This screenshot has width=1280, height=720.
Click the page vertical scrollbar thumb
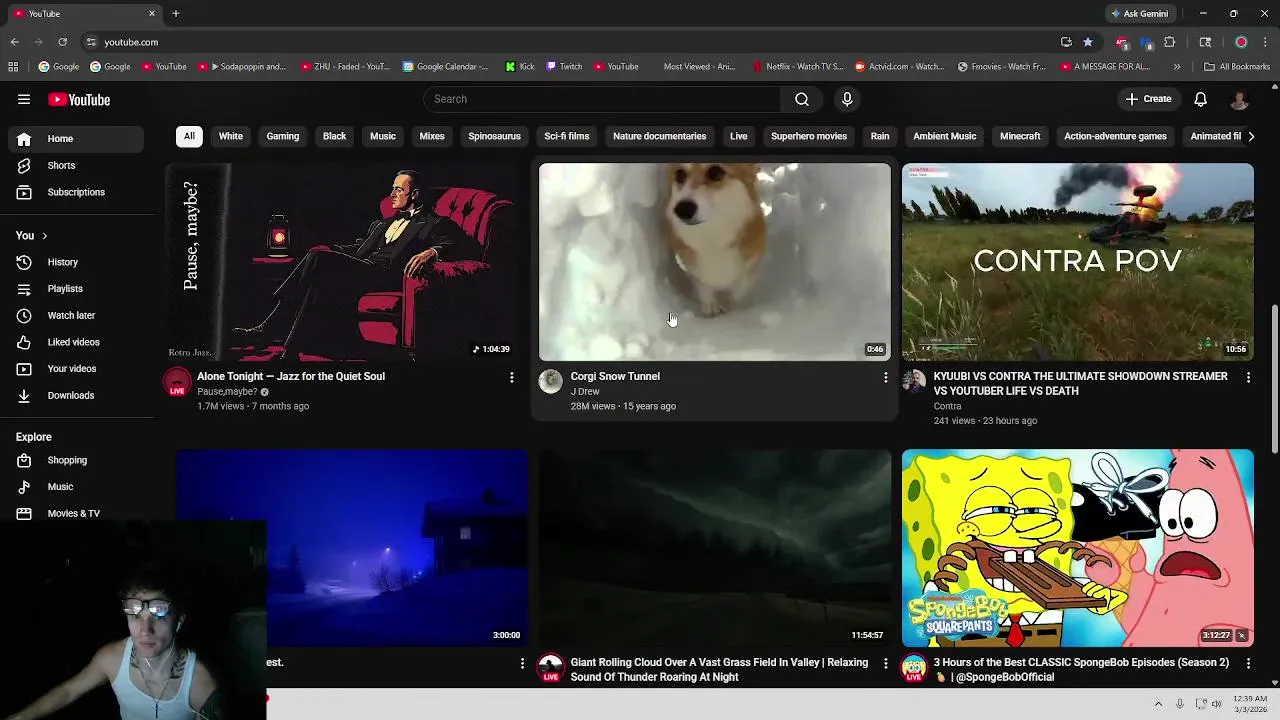click(x=1274, y=380)
